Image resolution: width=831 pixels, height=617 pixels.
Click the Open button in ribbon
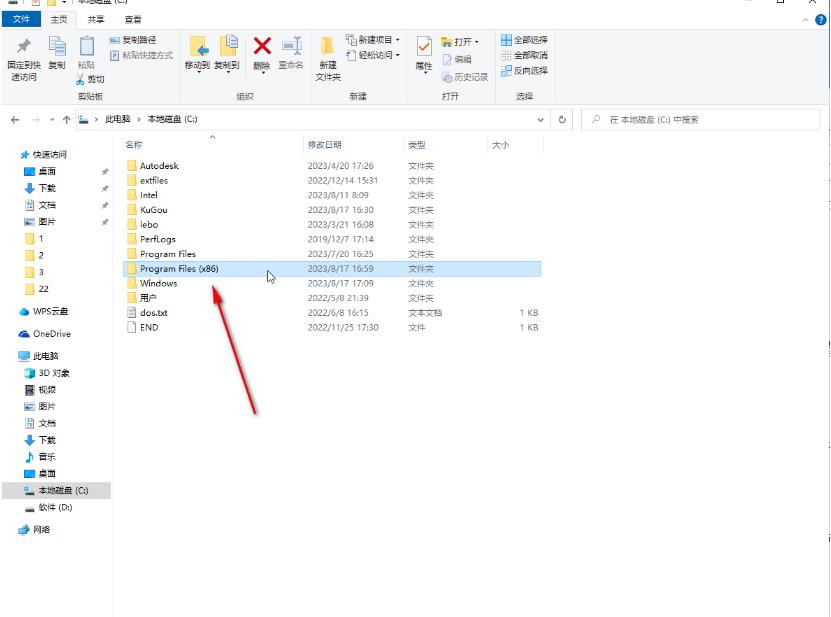(x=459, y=41)
